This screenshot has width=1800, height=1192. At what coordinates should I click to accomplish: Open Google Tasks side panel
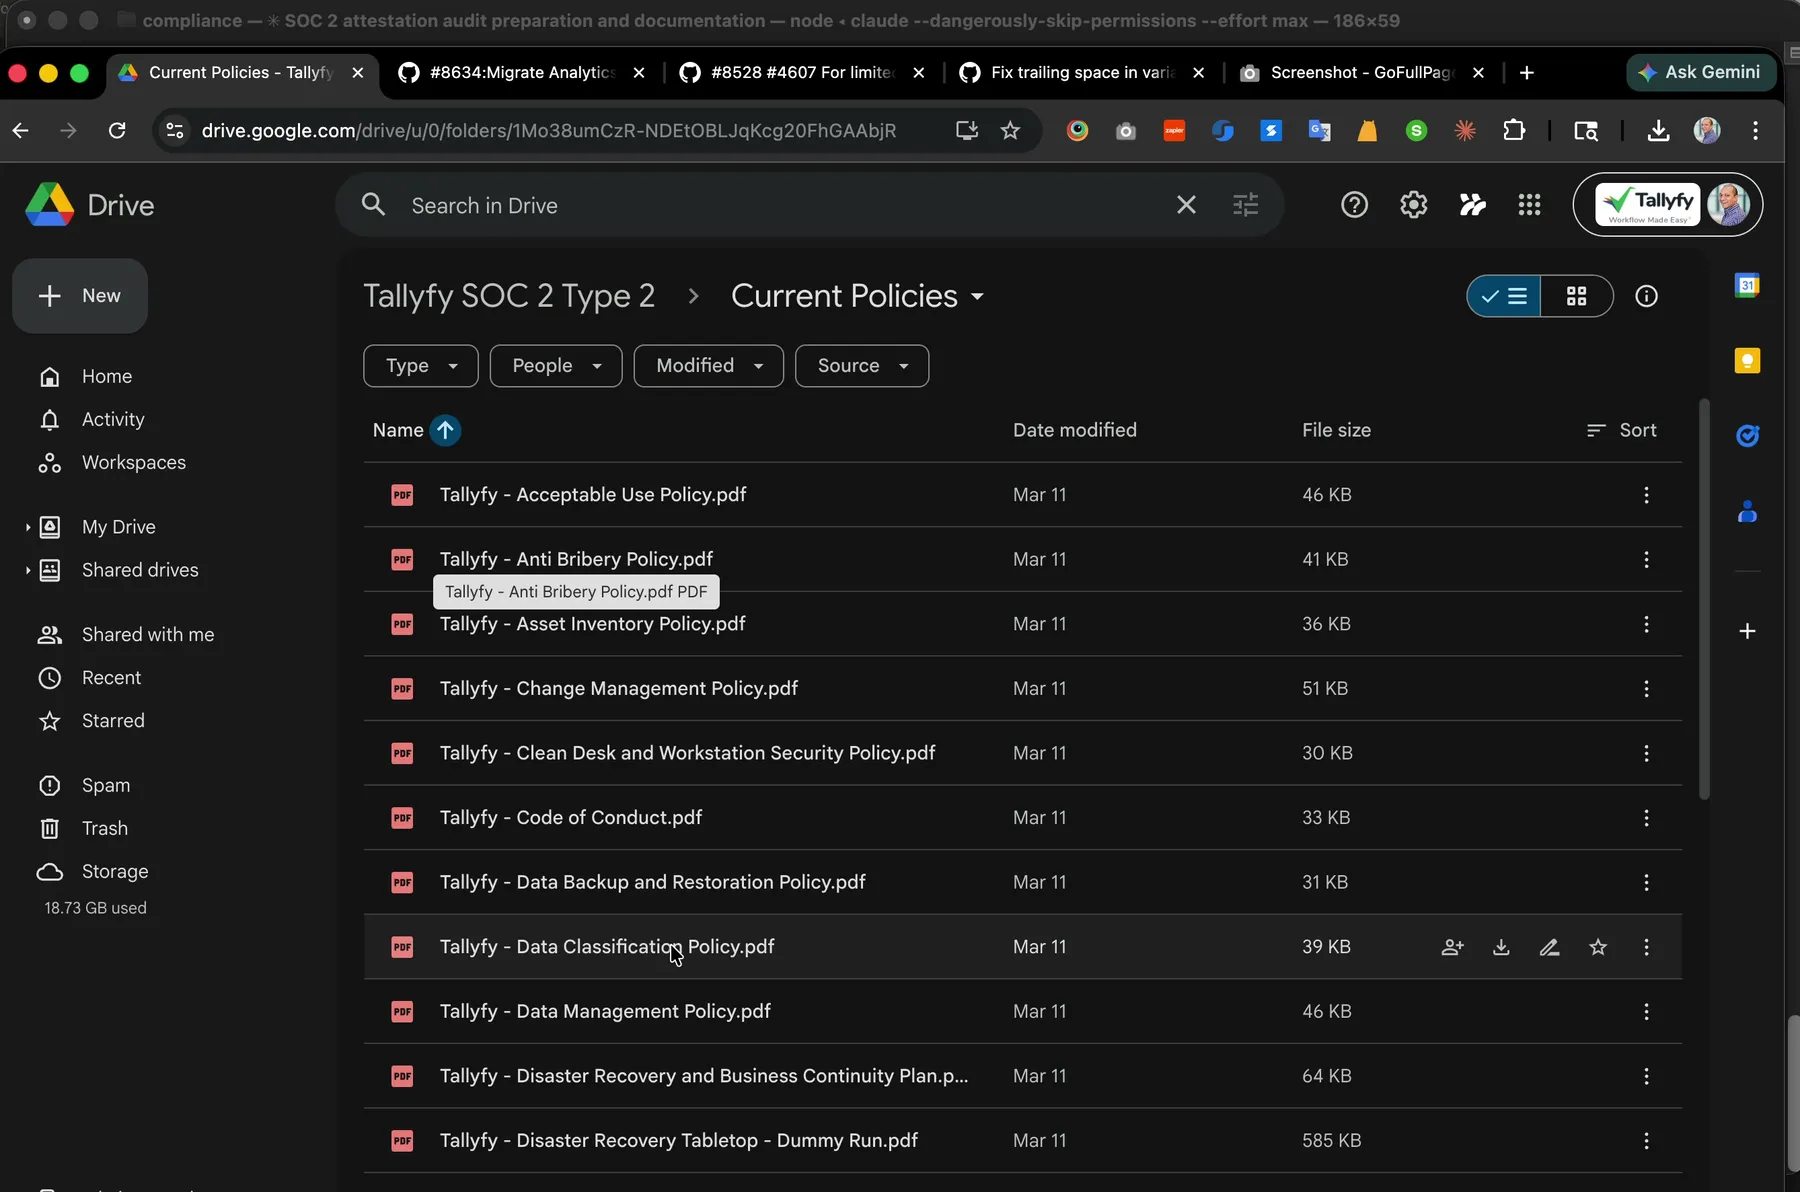point(1747,436)
